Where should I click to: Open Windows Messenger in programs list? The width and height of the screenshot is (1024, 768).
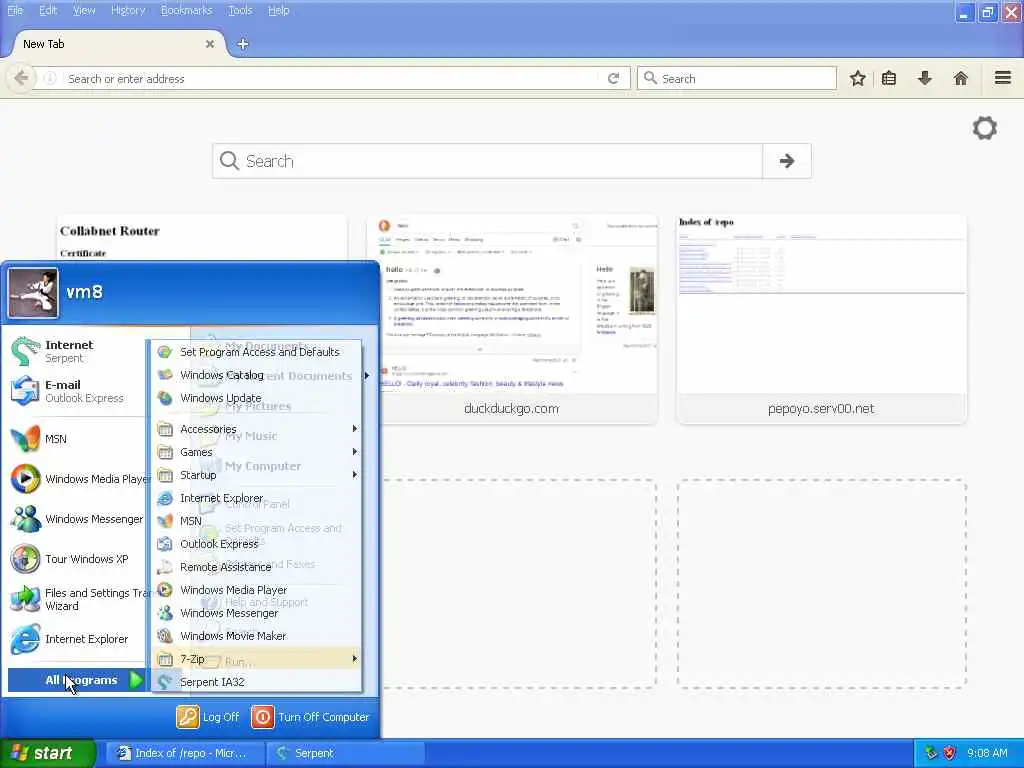(257, 613)
